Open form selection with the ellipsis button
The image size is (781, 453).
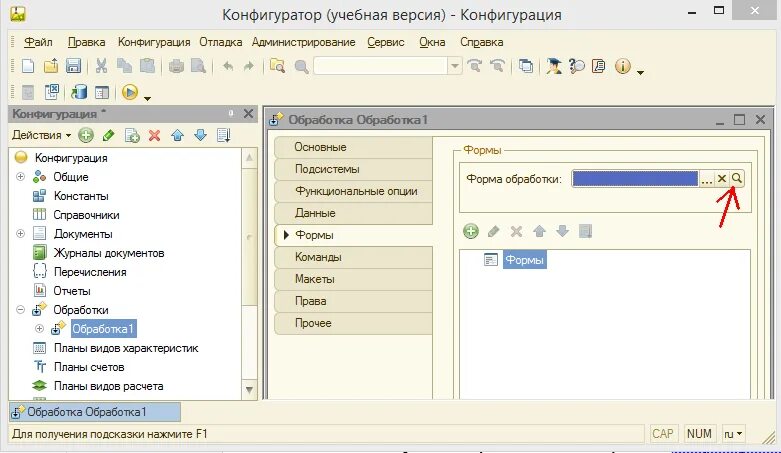(706, 178)
